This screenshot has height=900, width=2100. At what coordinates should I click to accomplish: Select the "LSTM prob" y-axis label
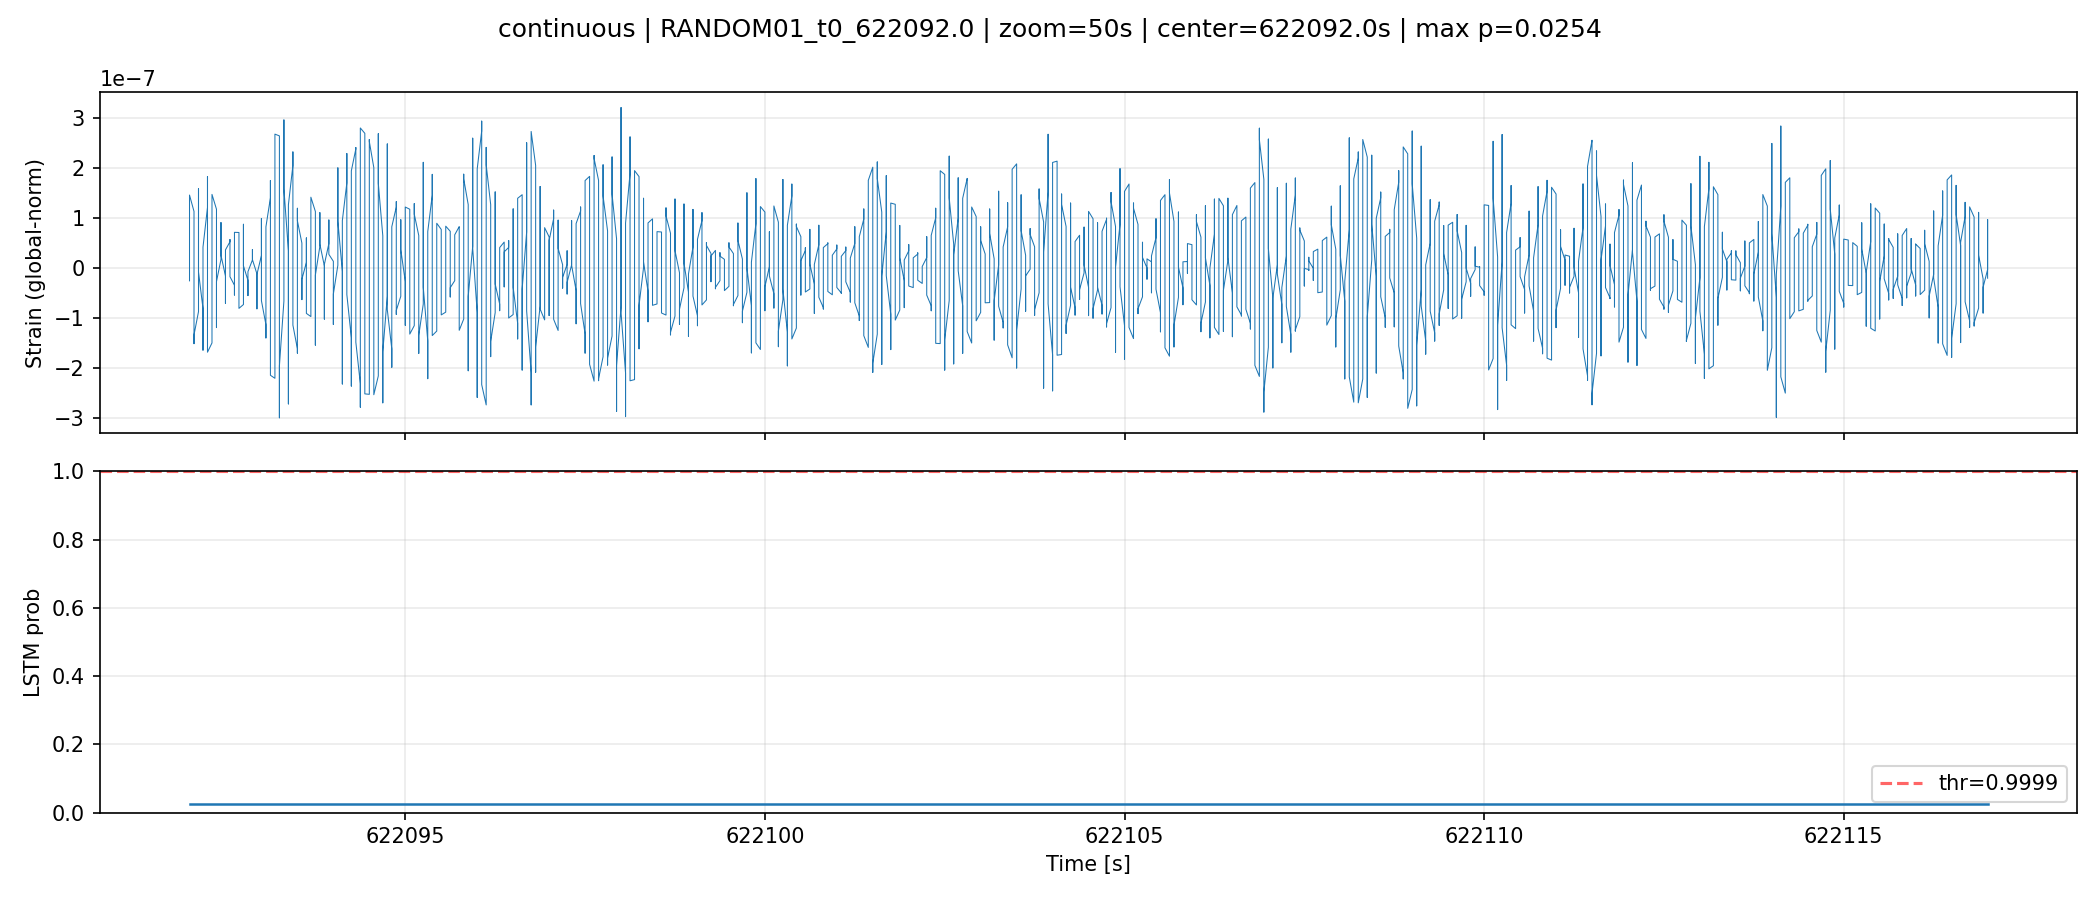[33, 642]
